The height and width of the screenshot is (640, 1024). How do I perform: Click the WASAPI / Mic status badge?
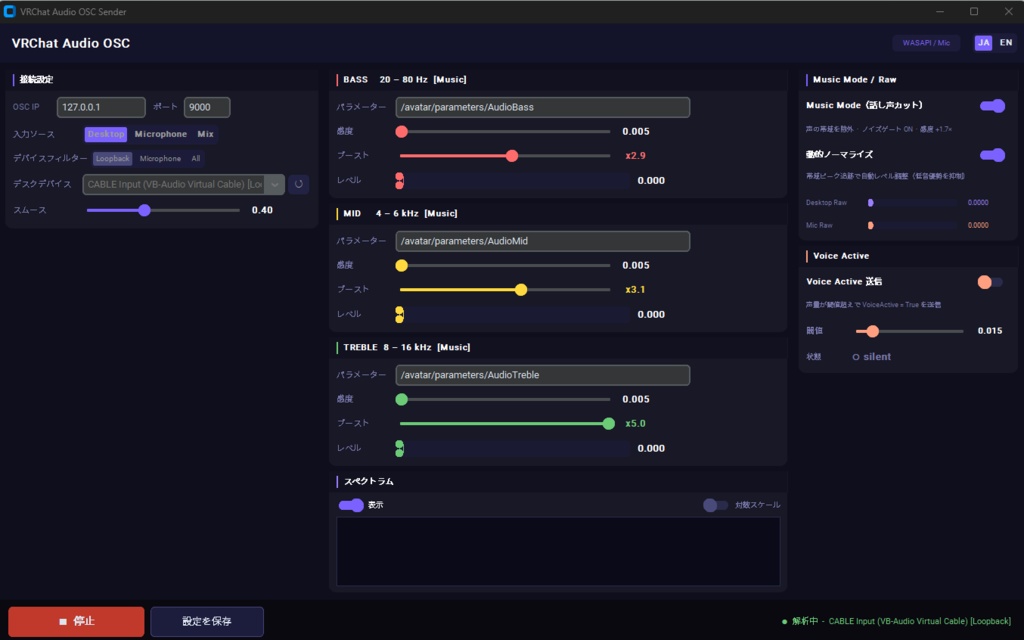[x=926, y=44]
